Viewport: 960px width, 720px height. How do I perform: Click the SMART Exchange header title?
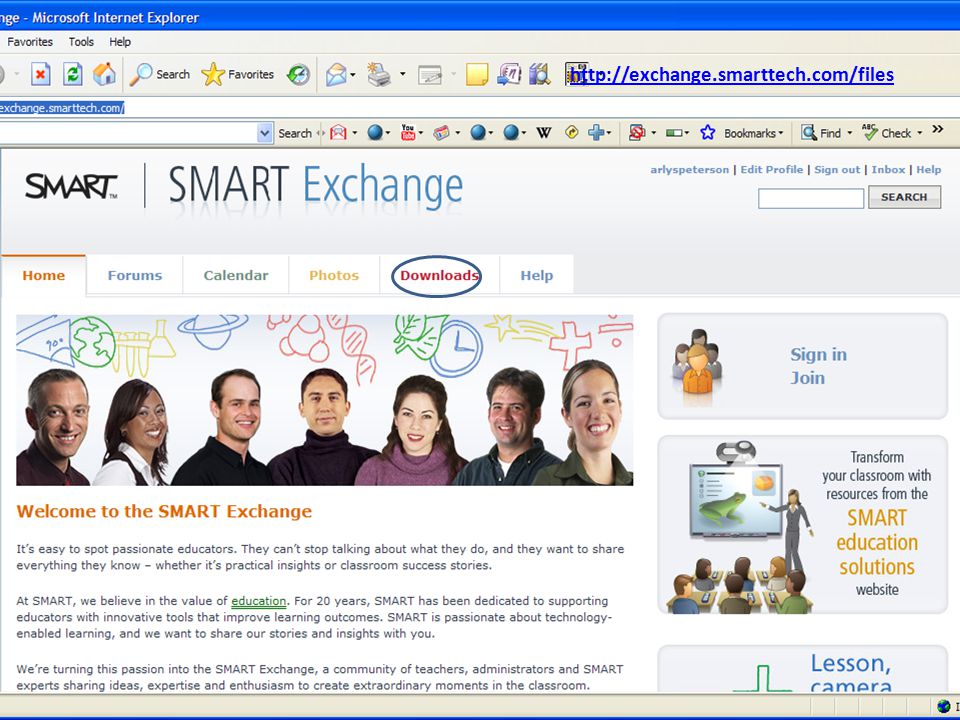tap(315, 185)
